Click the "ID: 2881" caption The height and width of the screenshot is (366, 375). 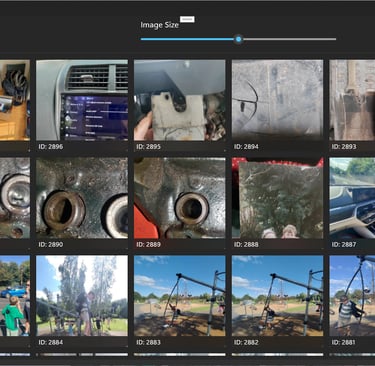(x=344, y=342)
